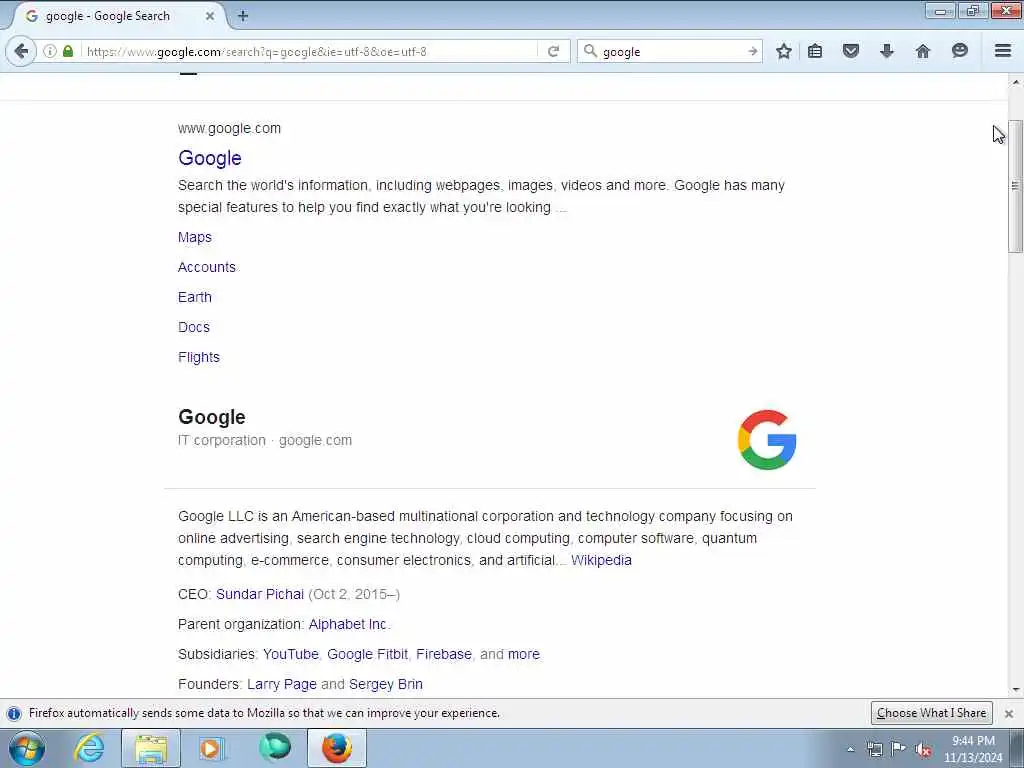The height and width of the screenshot is (768, 1024).
Task: Click the Google G logo image
Action: (x=767, y=440)
